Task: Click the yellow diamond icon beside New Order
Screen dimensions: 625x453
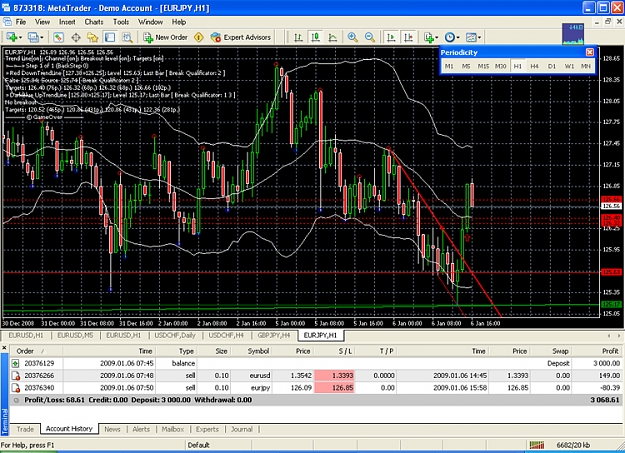Action: click(199, 37)
